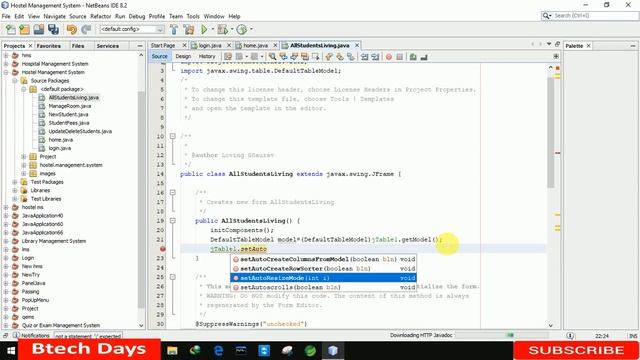Minimize the Projects panel

point(140,46)
